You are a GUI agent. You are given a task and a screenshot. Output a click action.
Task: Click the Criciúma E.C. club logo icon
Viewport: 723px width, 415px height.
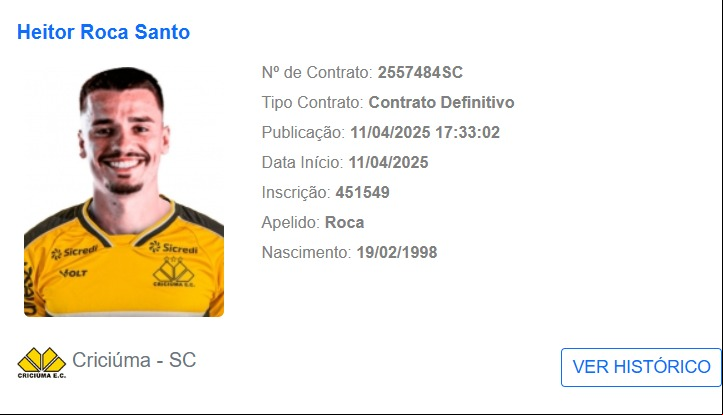[41, 362]
